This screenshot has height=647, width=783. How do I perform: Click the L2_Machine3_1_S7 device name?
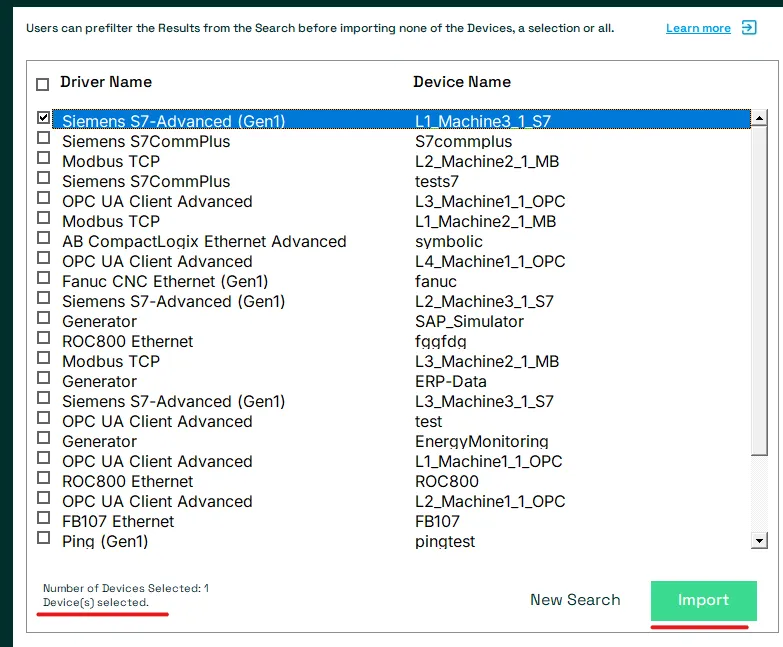pos(484,301)
